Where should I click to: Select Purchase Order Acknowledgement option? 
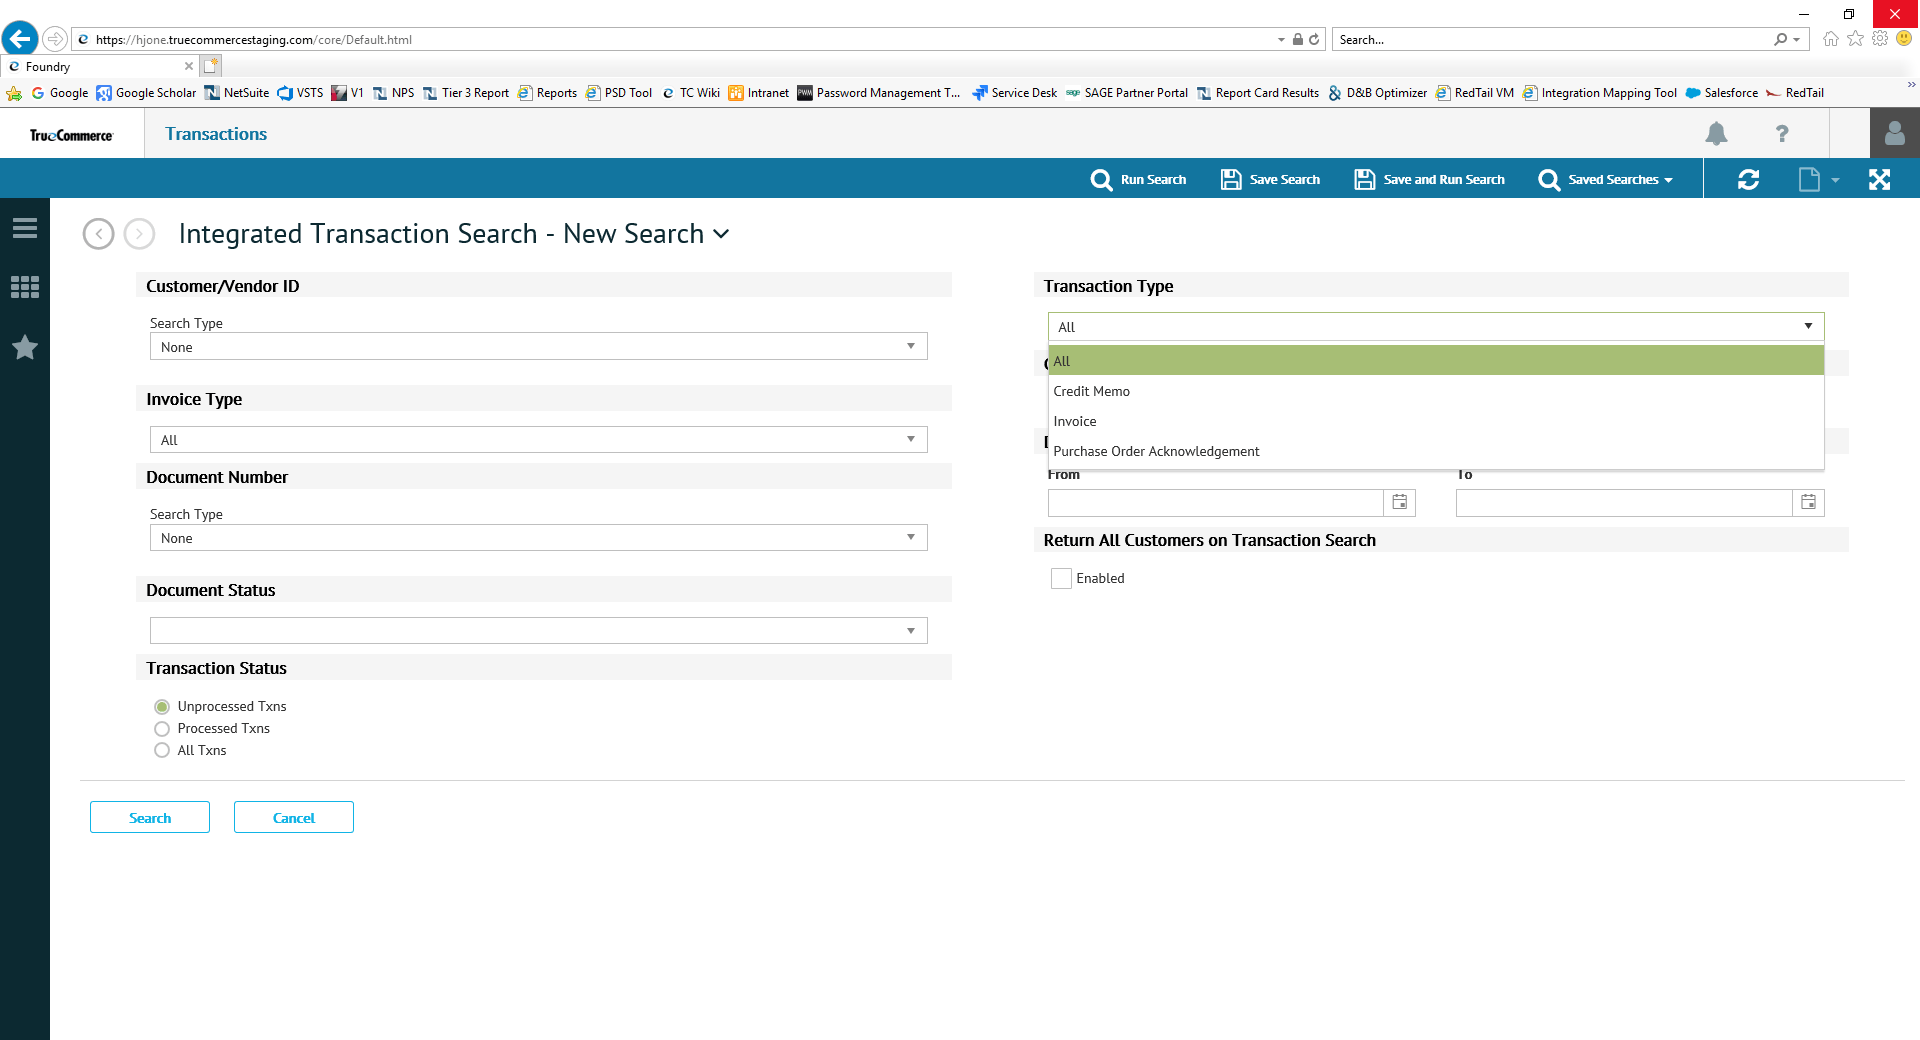click(x=1156, y=452)
